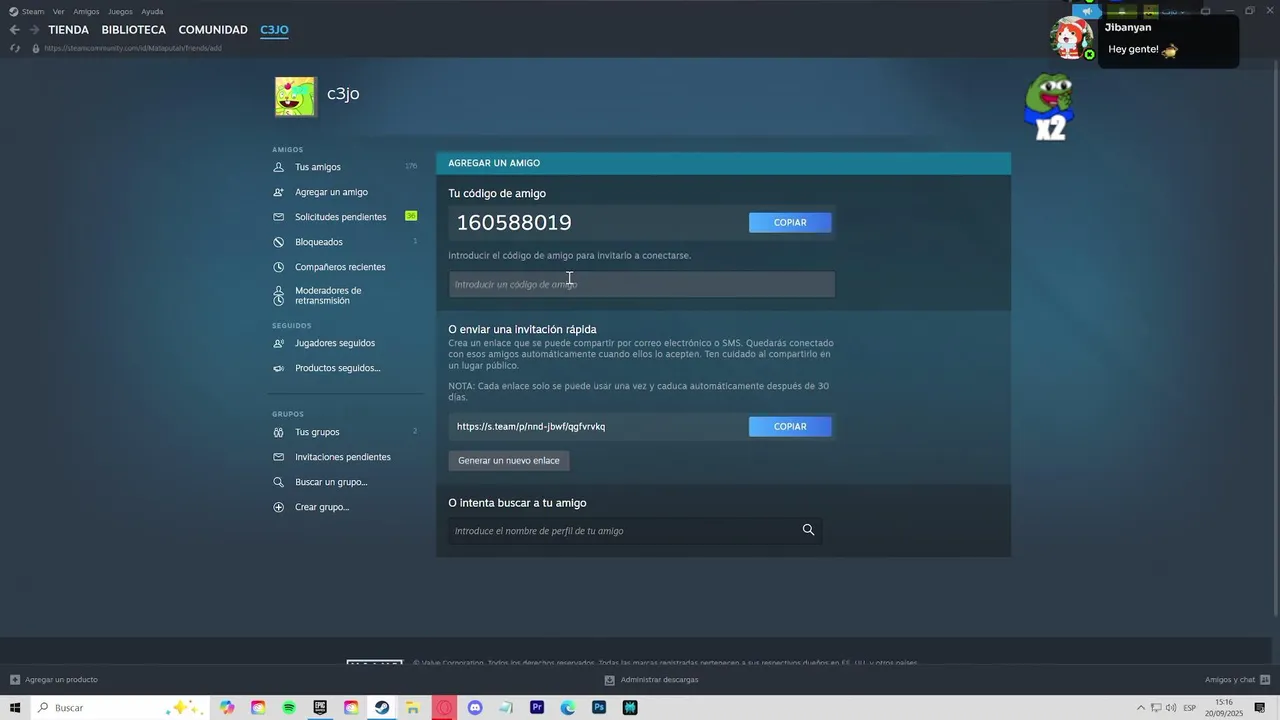The image size is (1280, 720).
Task: Reload the page with the refresh icon
Action: [x=15, y=48]
